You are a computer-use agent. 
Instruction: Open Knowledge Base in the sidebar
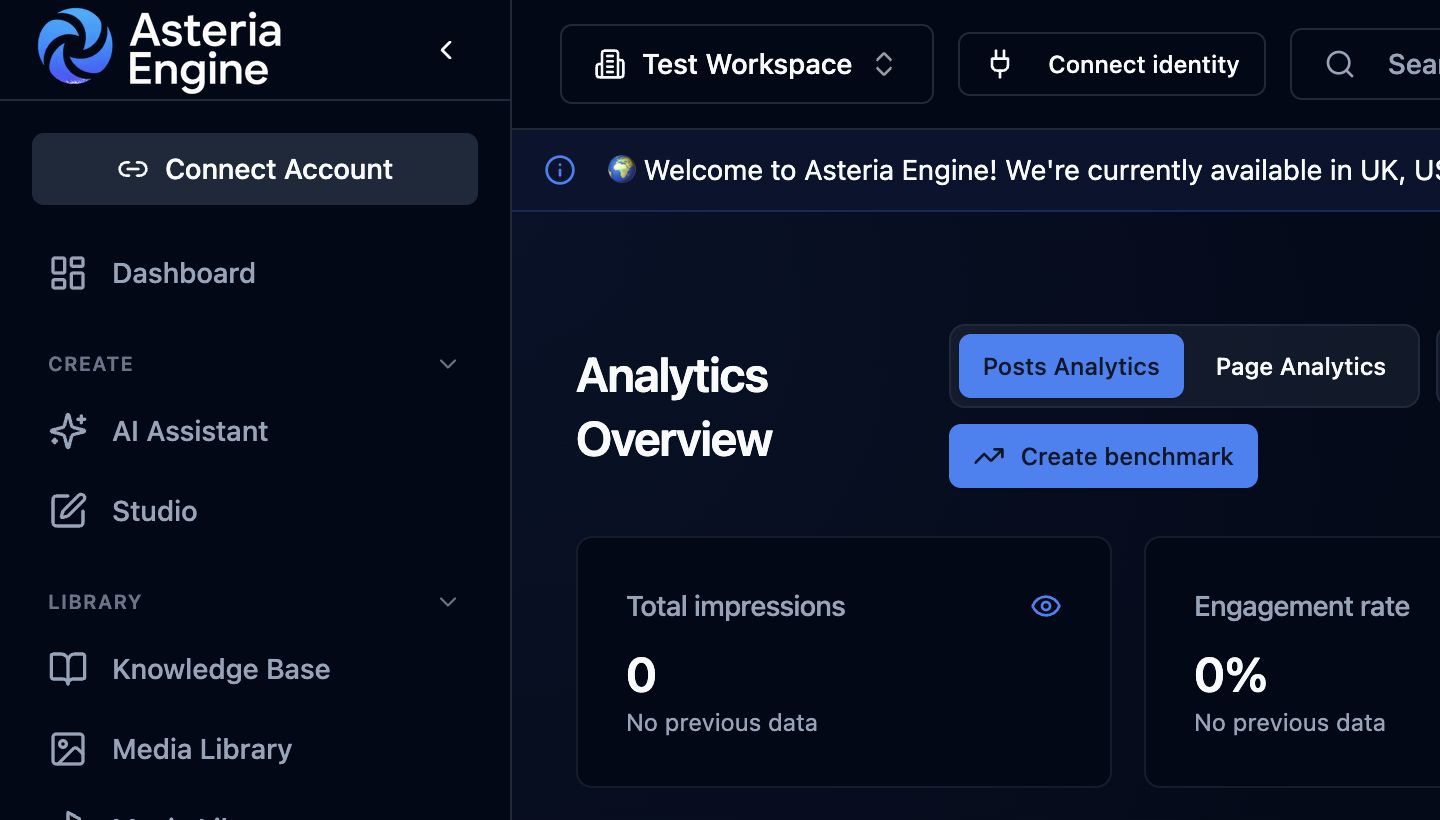tap(255, 669)
